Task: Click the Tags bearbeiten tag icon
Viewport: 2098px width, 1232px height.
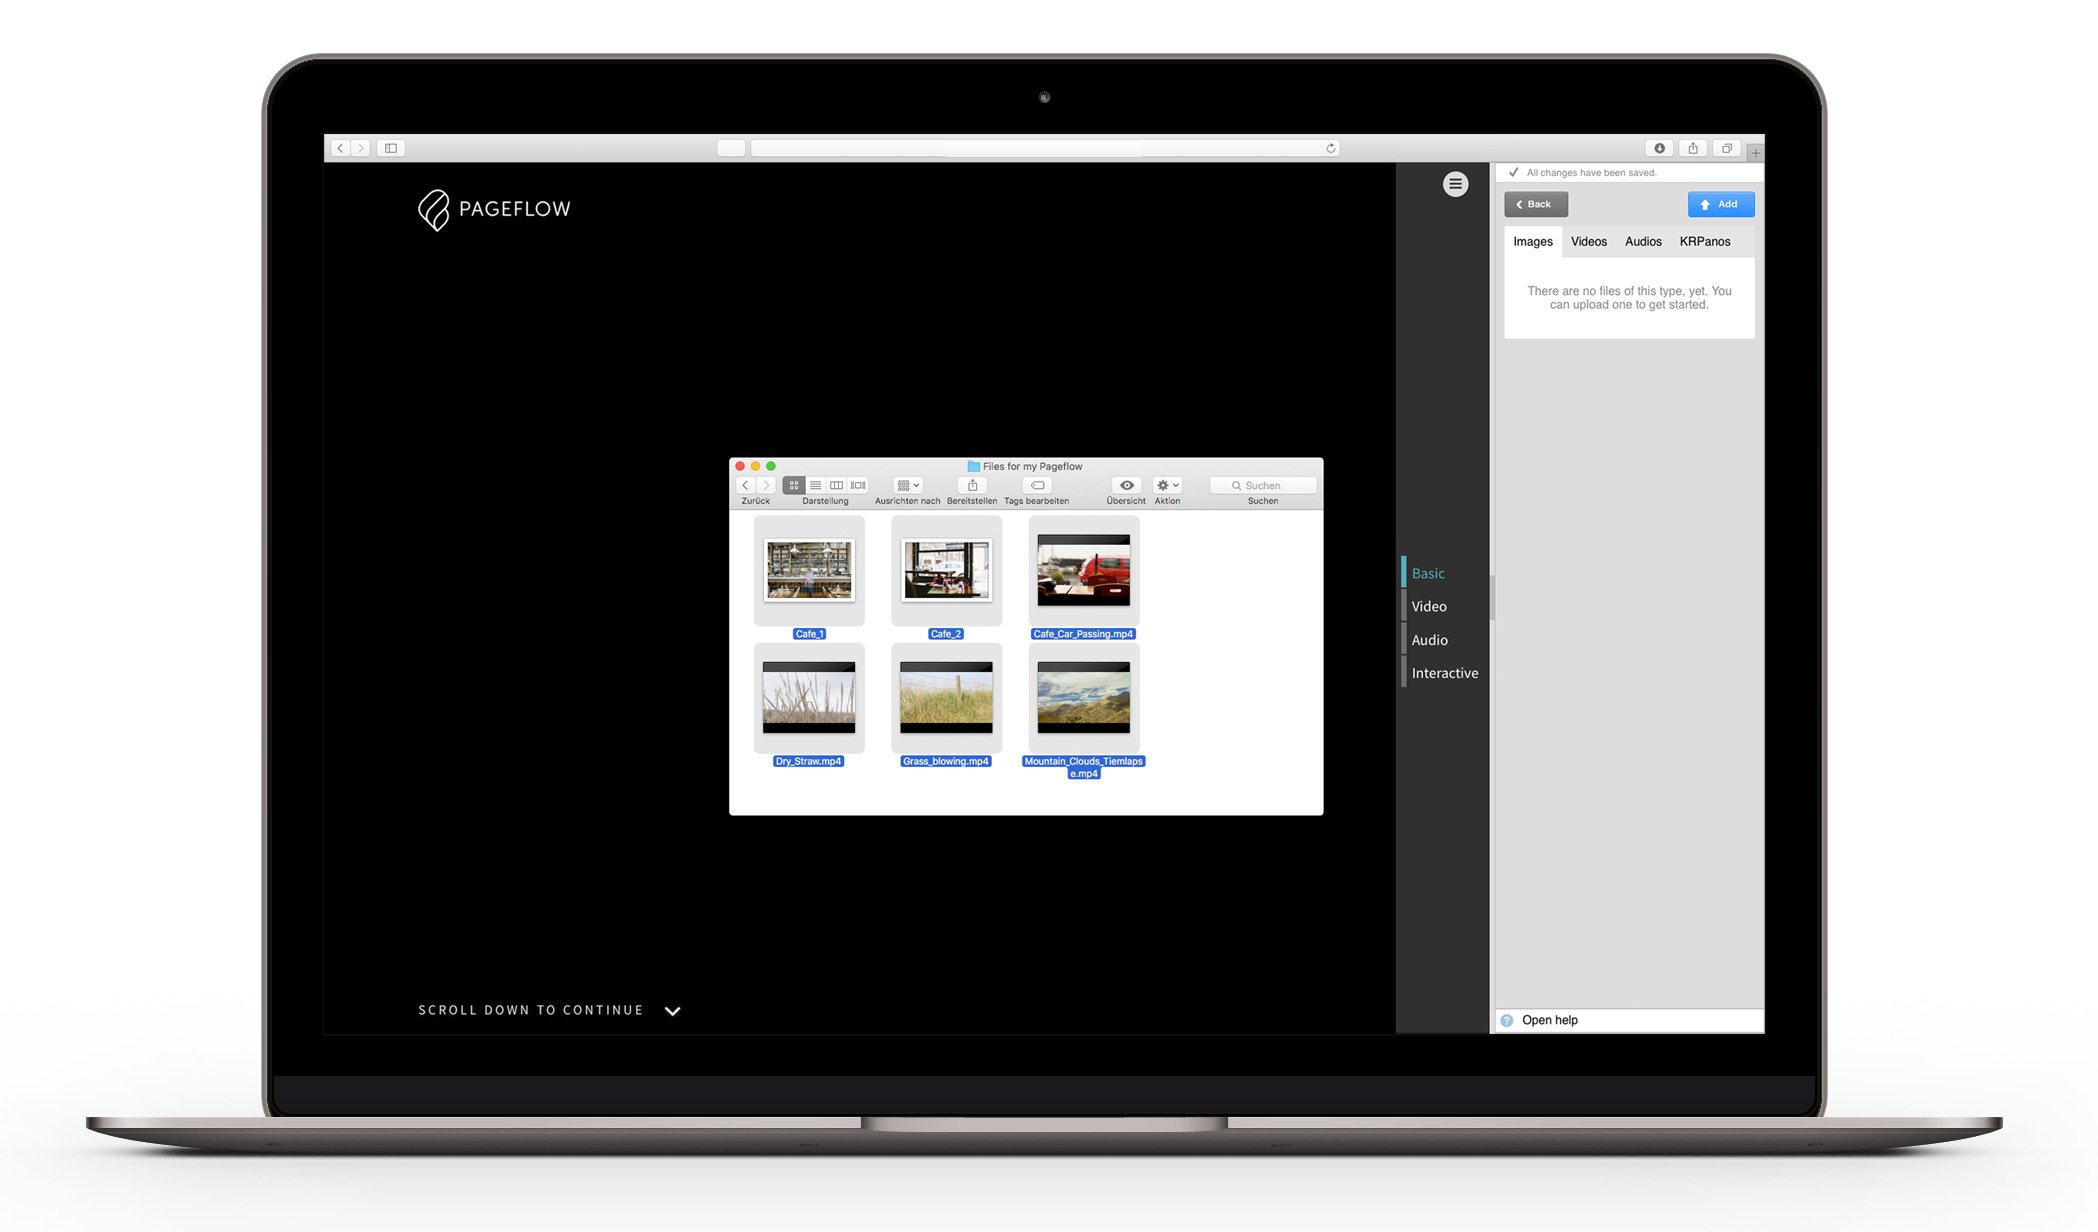Action: (1037, 485)
